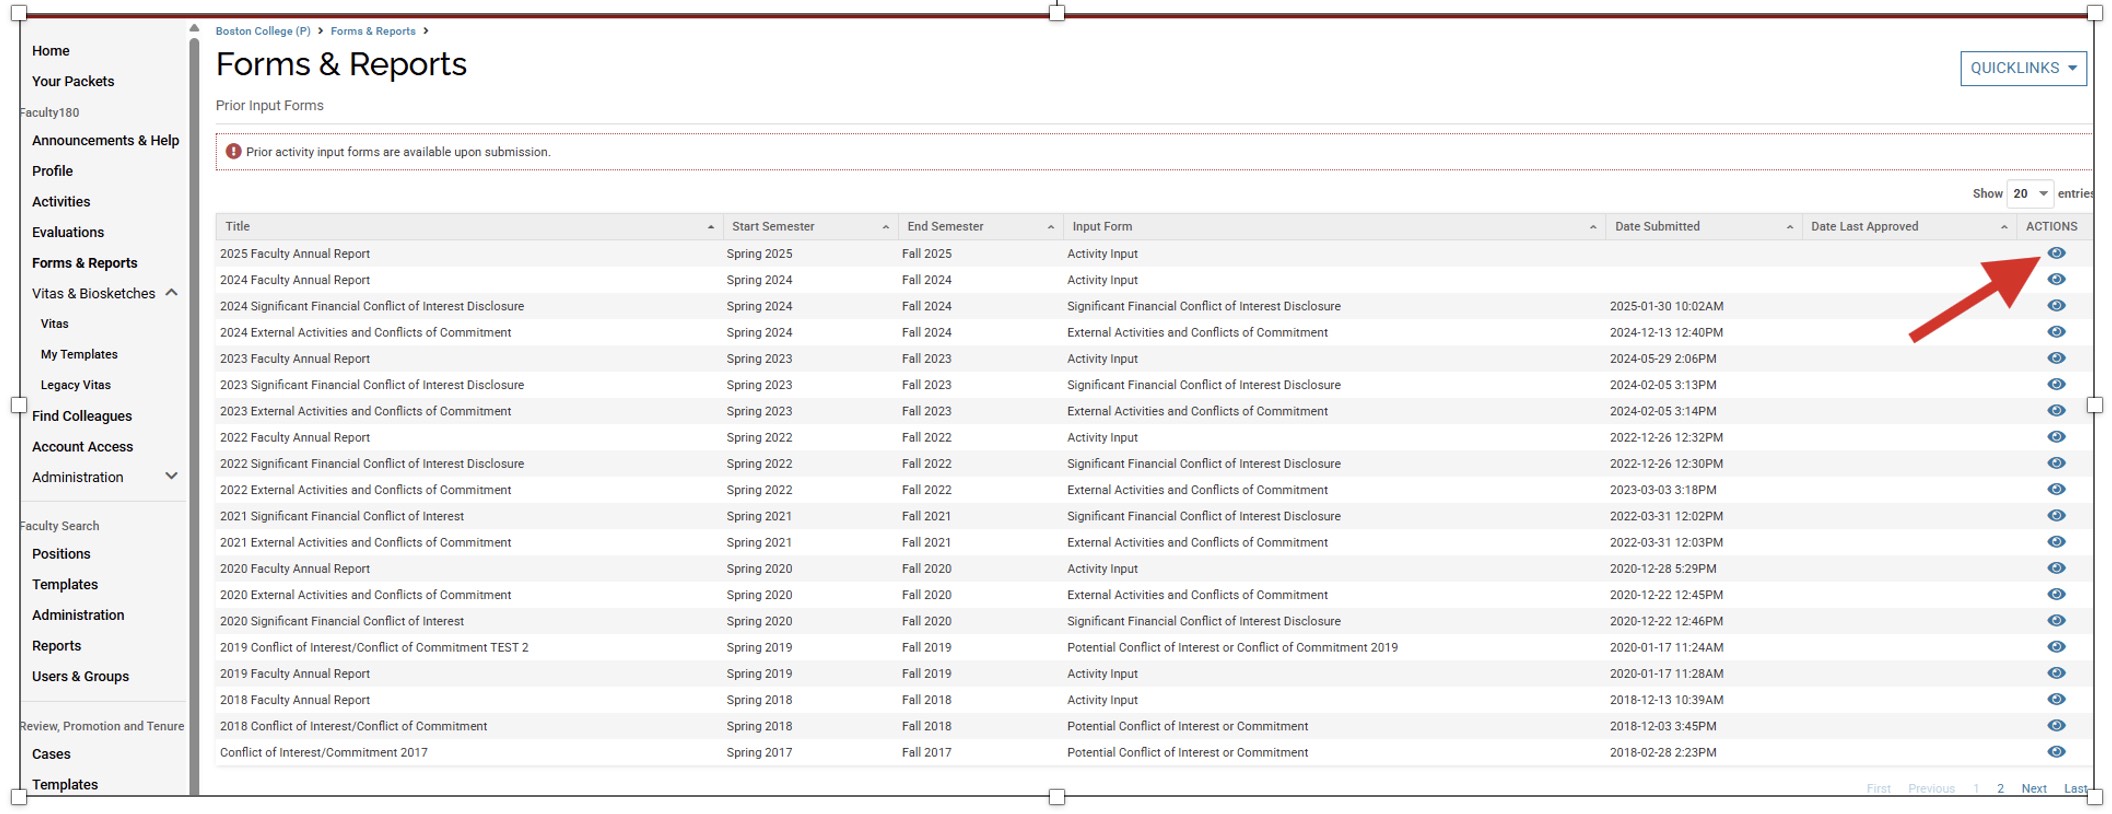
Task: Sort table by Start Semester column
Action: coord(809,226)
